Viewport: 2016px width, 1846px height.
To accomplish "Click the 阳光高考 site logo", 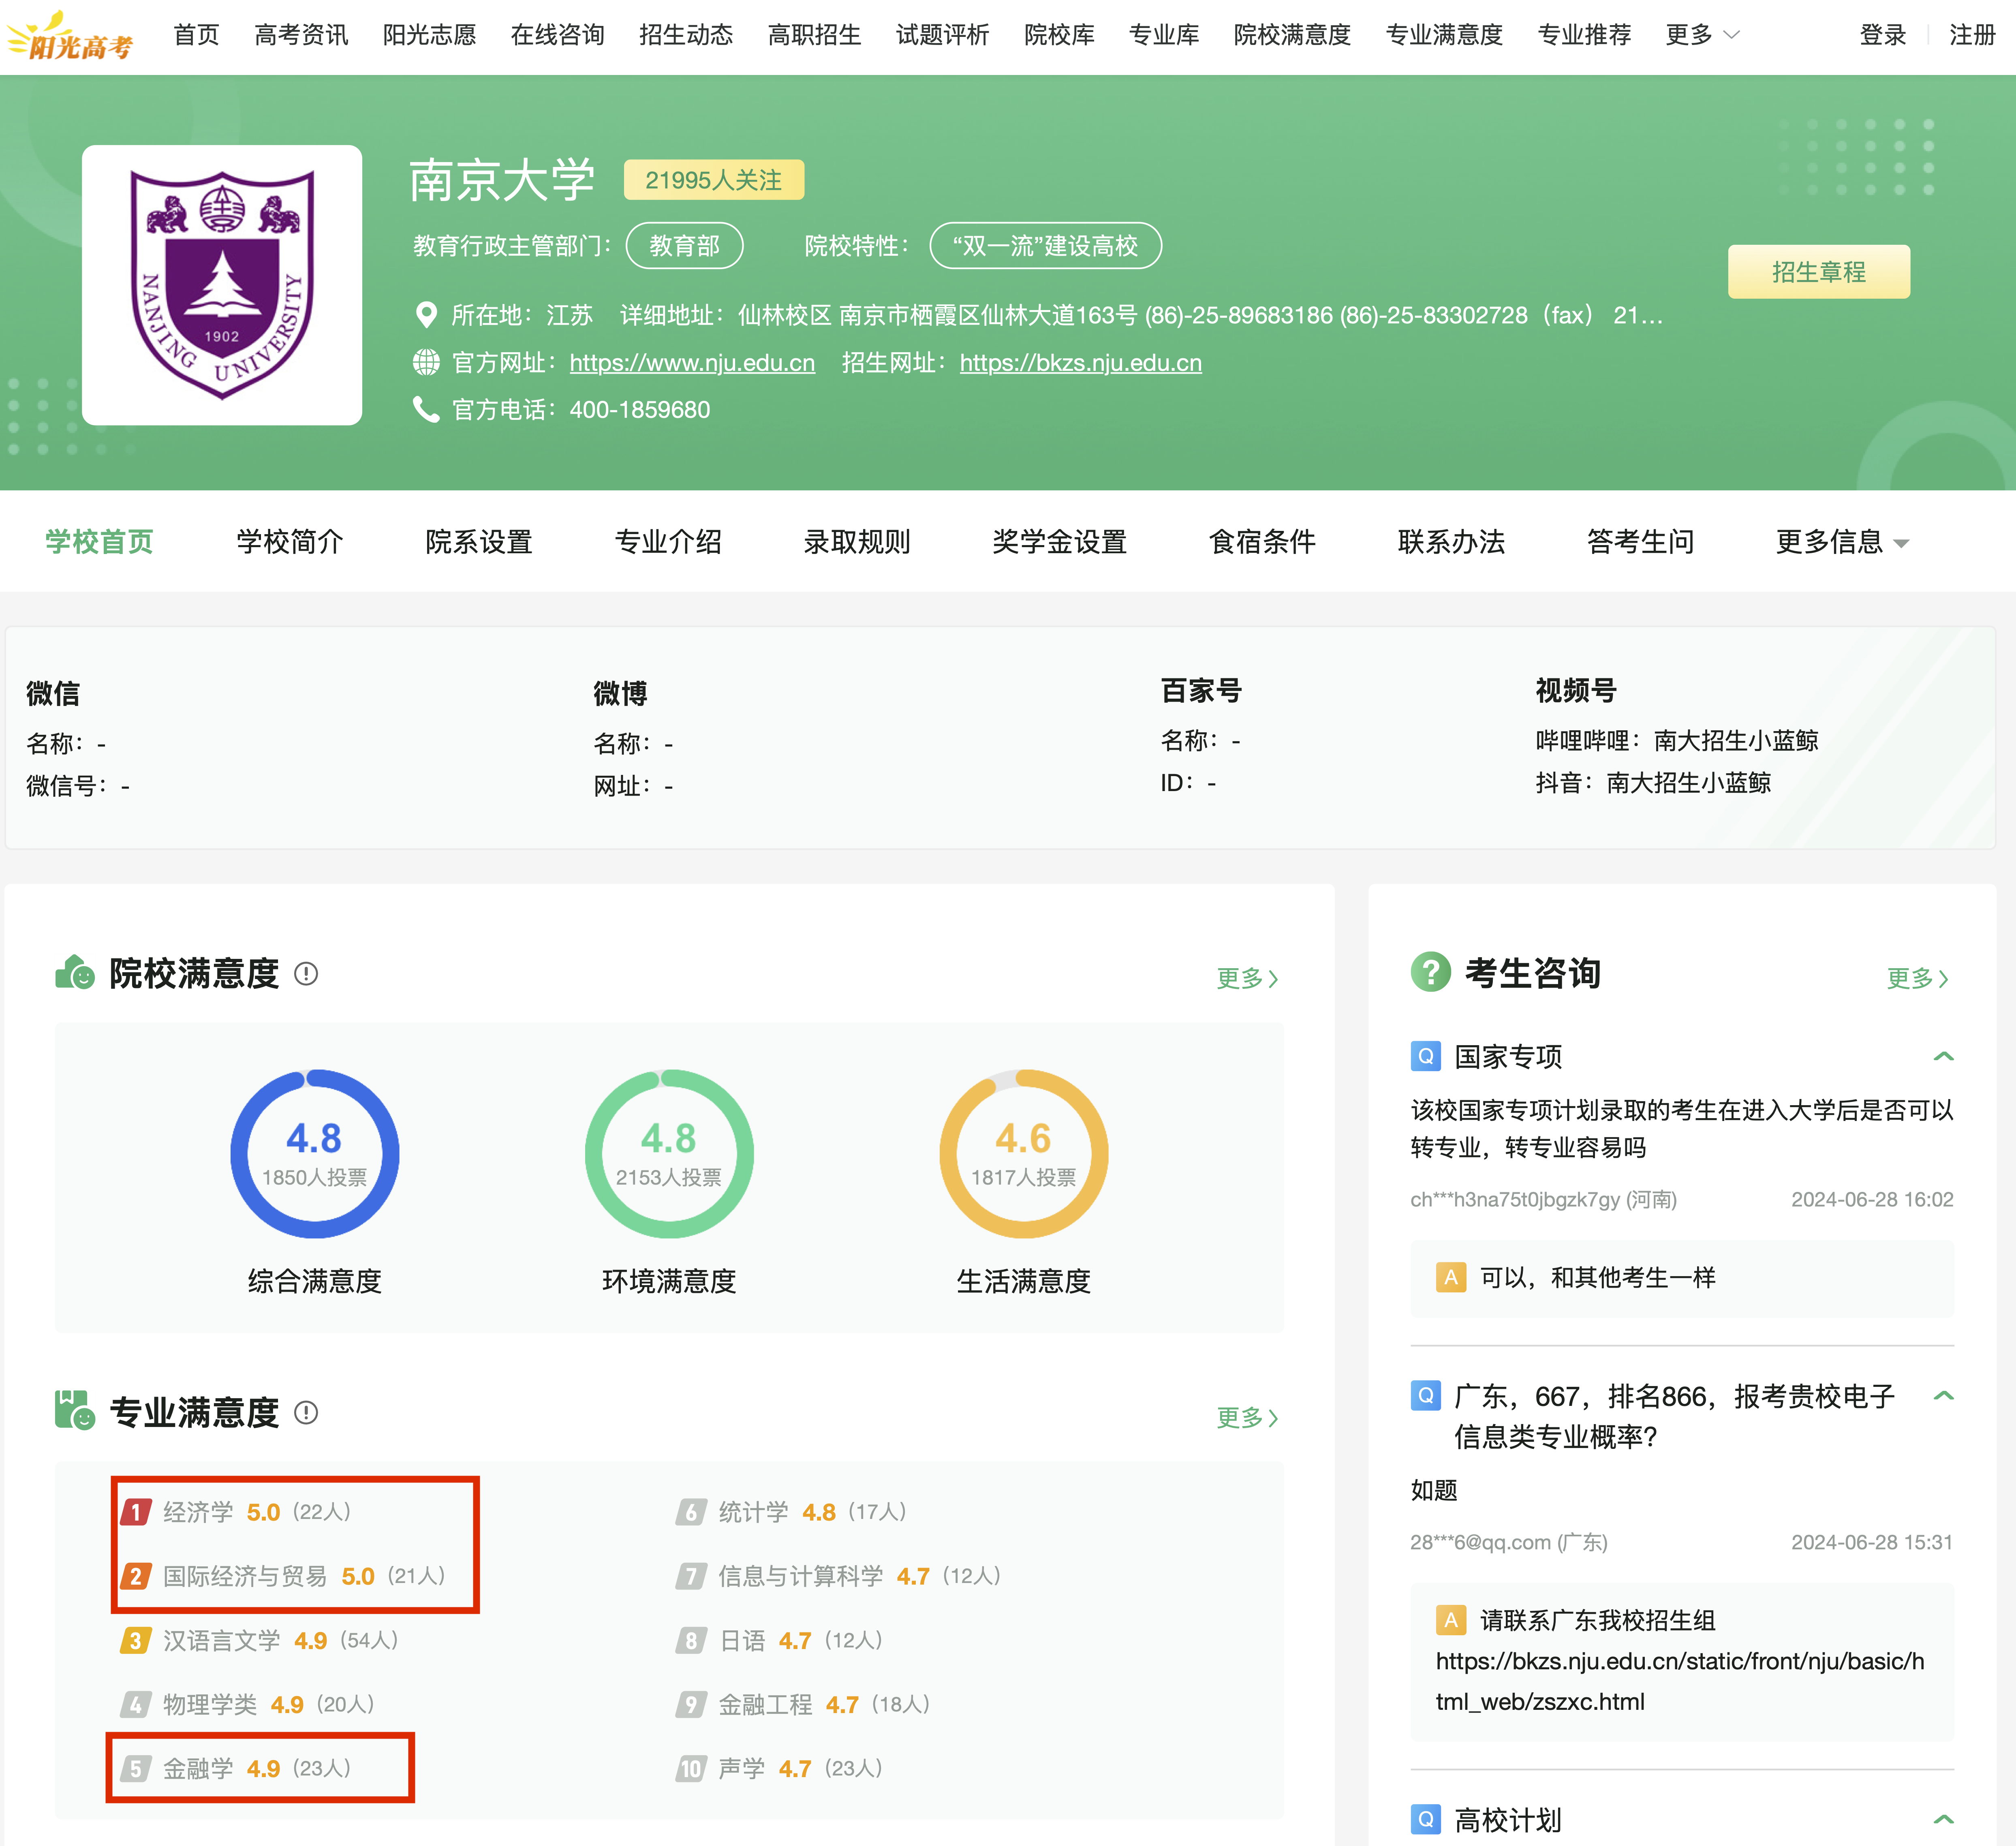I will (x=70, y=37).
